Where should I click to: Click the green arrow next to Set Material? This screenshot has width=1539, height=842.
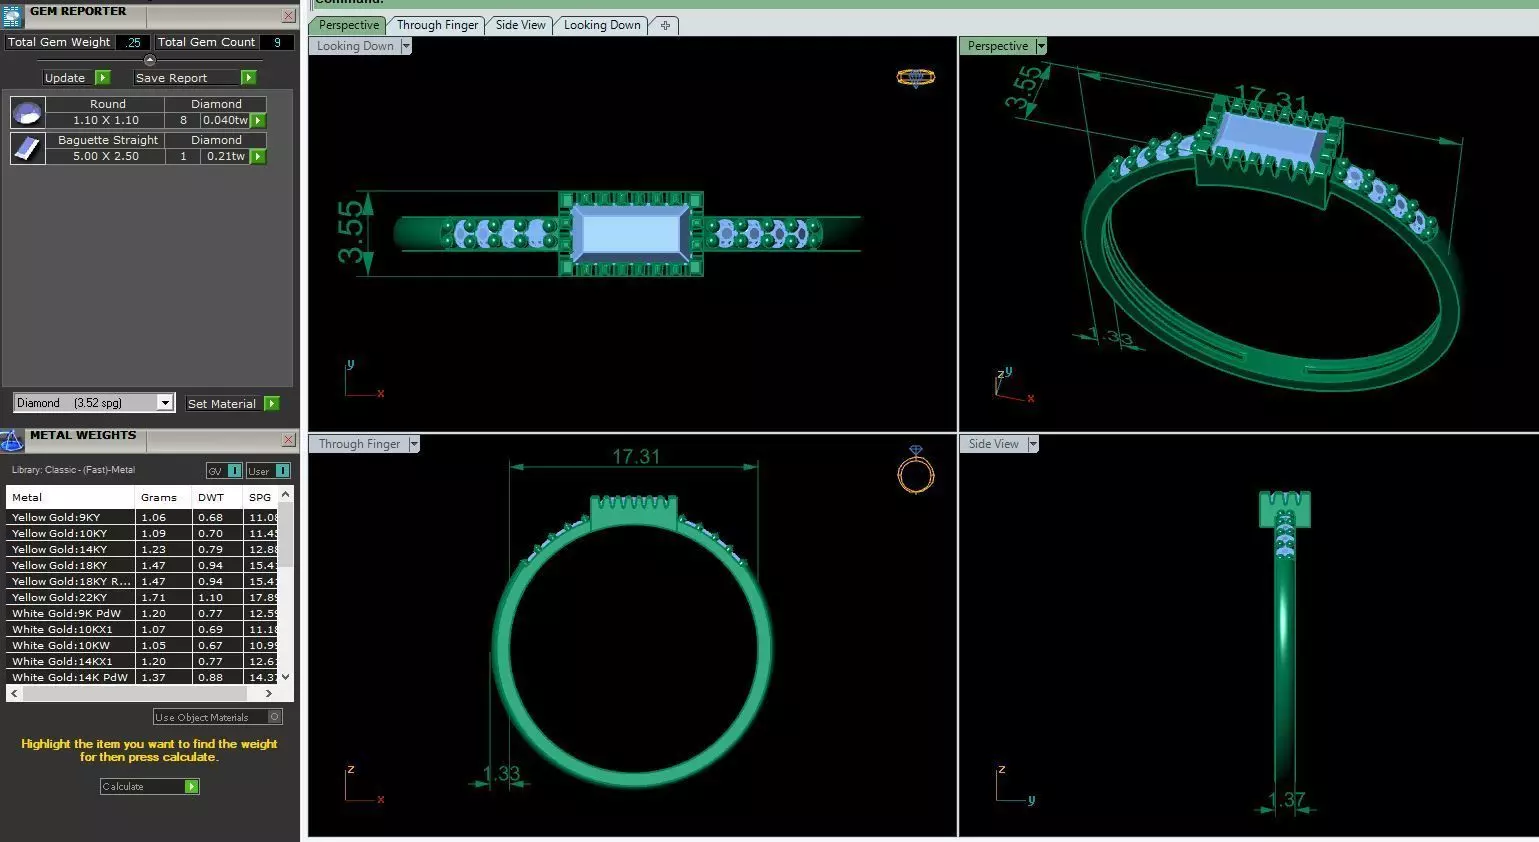click(x=272, y=404)
